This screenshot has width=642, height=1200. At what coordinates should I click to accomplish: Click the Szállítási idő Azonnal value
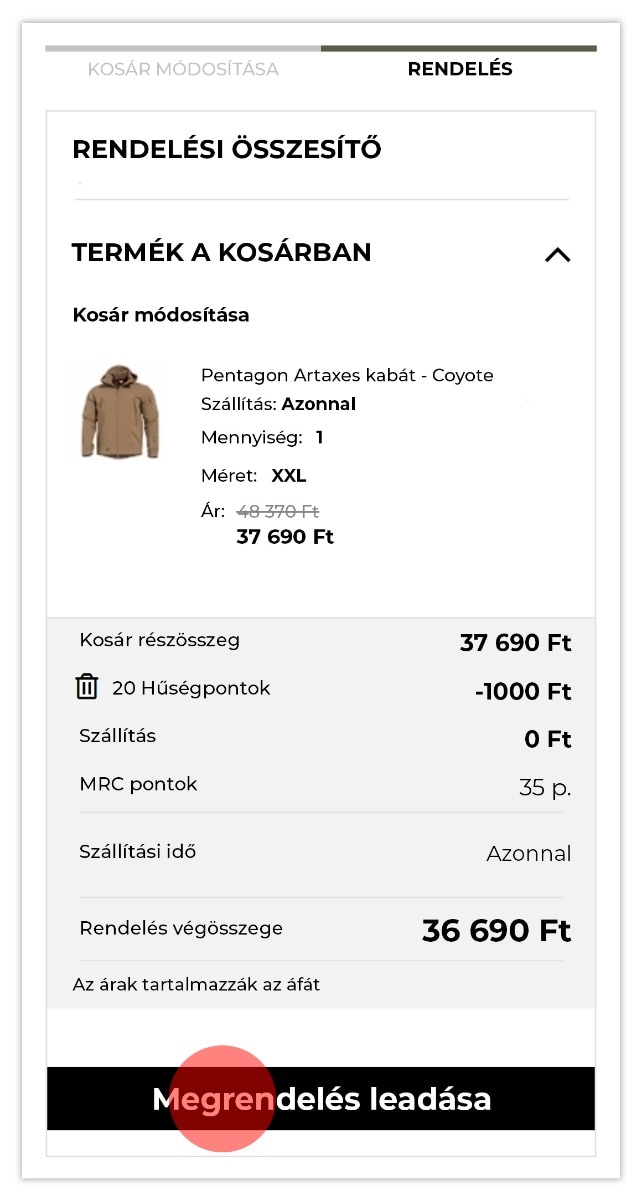[528, 854]
